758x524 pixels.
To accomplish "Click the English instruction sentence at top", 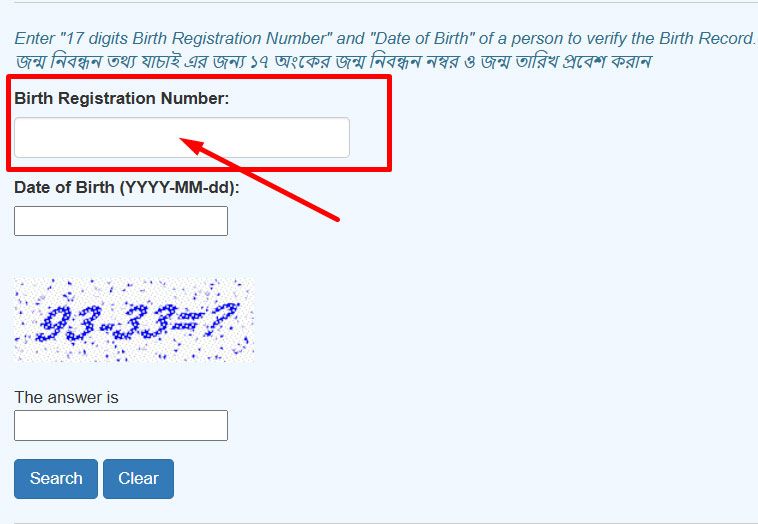I will click(x=384, y=39).
